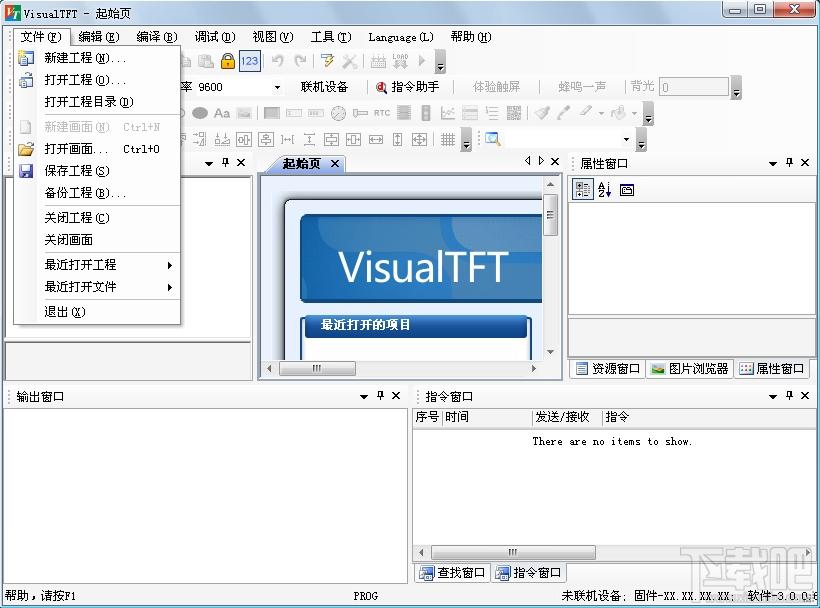The width and height of the screenshot is (820, 608).
Task: Choose 打开画面 from the File menu
Action: [x=98, y=149]
